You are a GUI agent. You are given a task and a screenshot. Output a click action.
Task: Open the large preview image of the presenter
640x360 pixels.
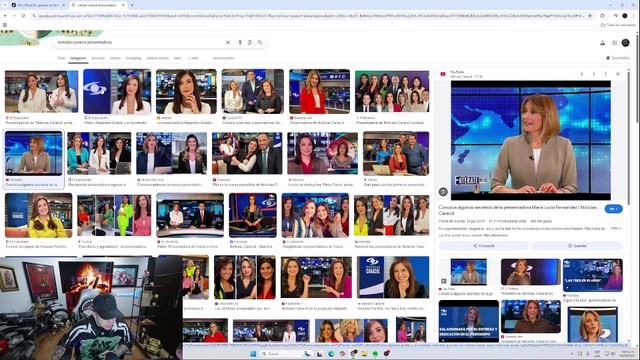pyautogui.click(x=531, y=140)
